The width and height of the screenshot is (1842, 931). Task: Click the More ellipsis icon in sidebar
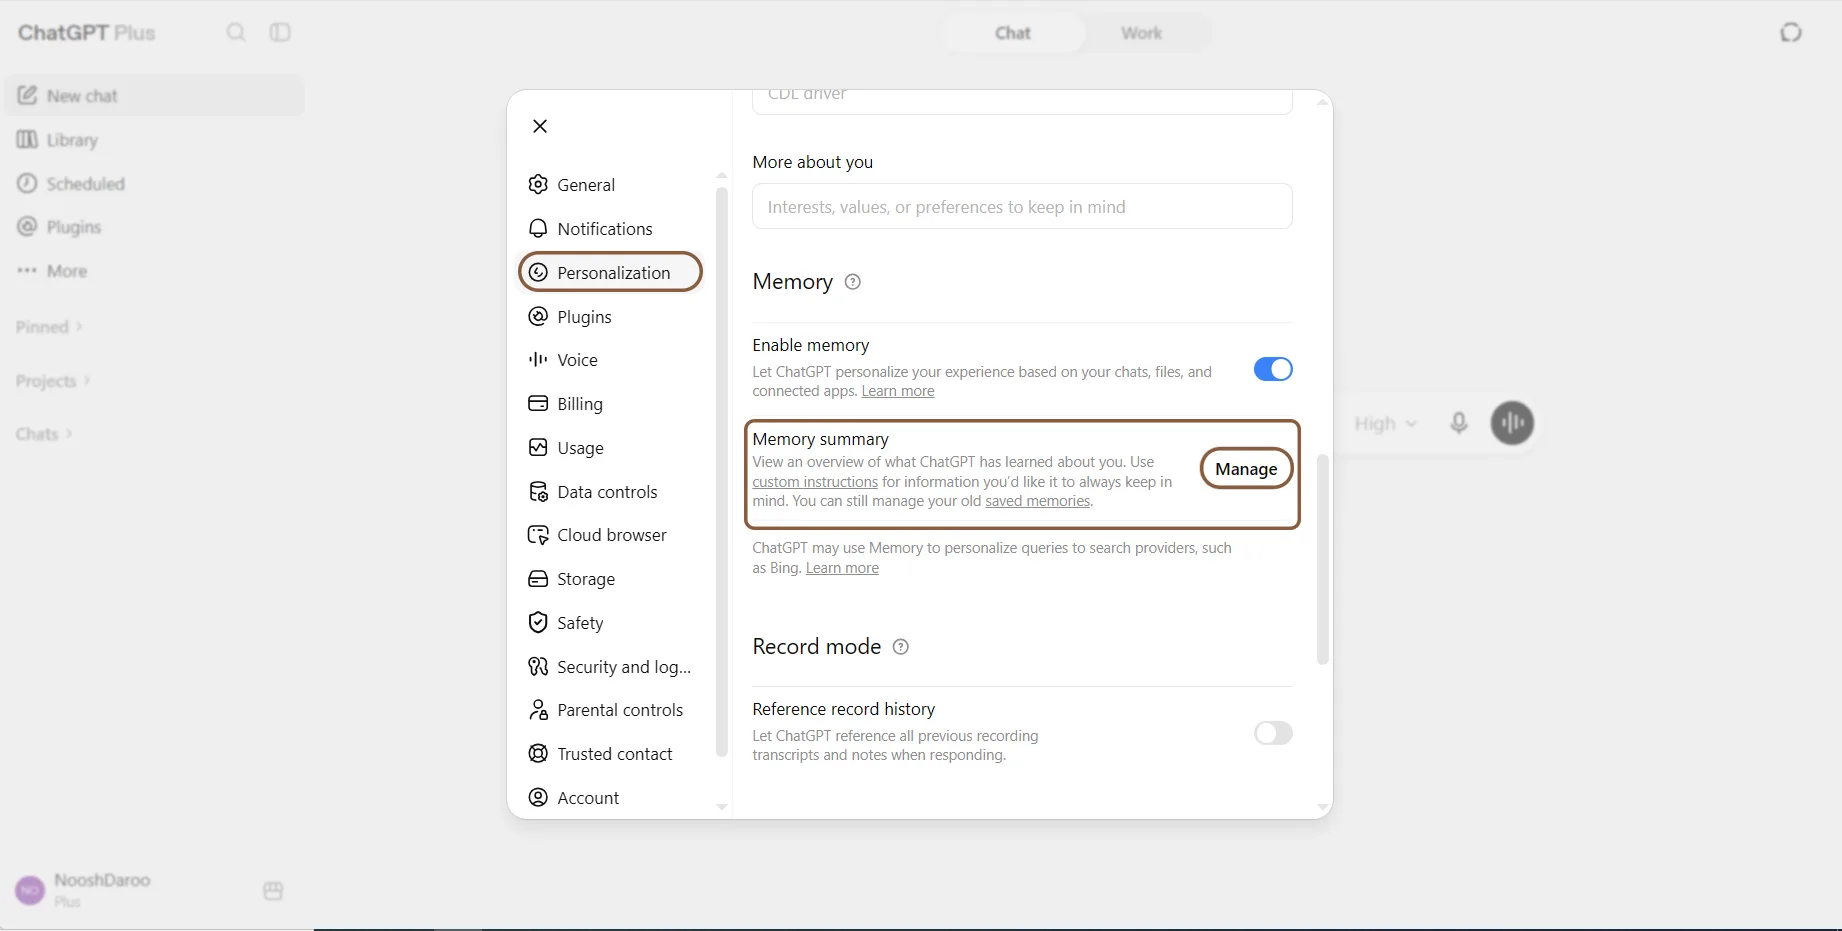click(x=27, y=271)
